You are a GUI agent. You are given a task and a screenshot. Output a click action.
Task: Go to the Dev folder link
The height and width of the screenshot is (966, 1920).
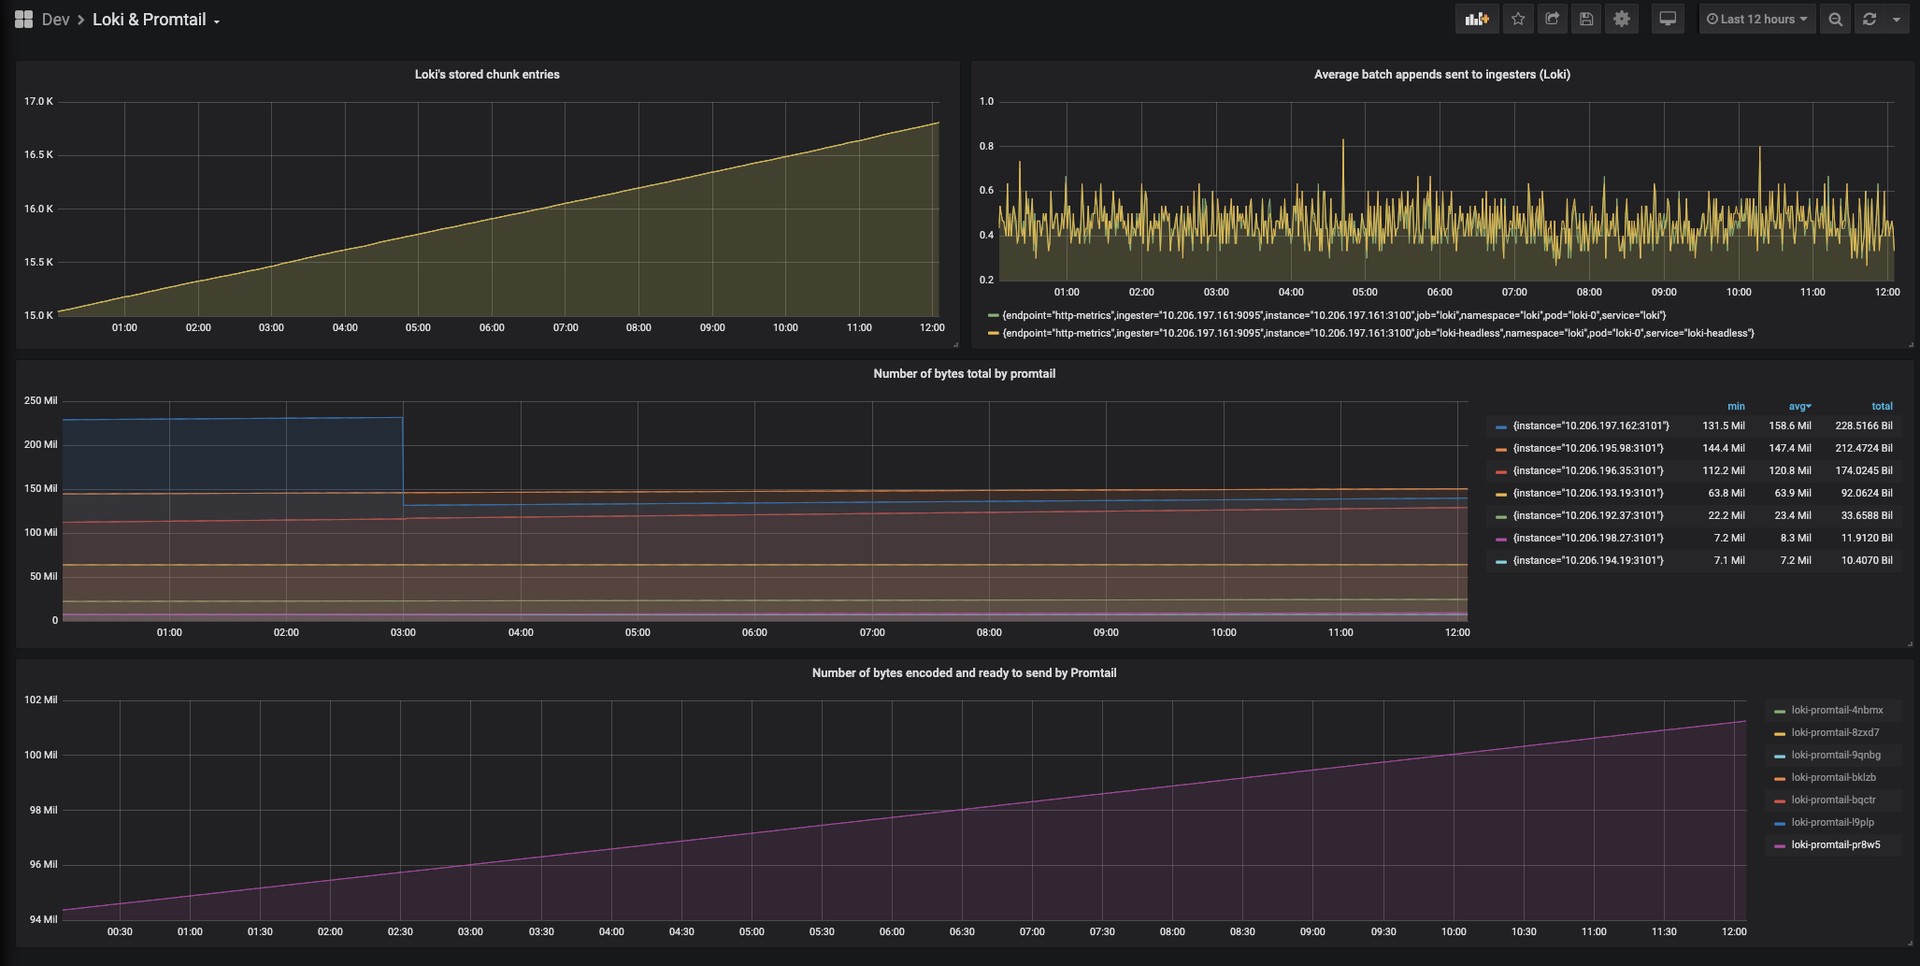55,20
